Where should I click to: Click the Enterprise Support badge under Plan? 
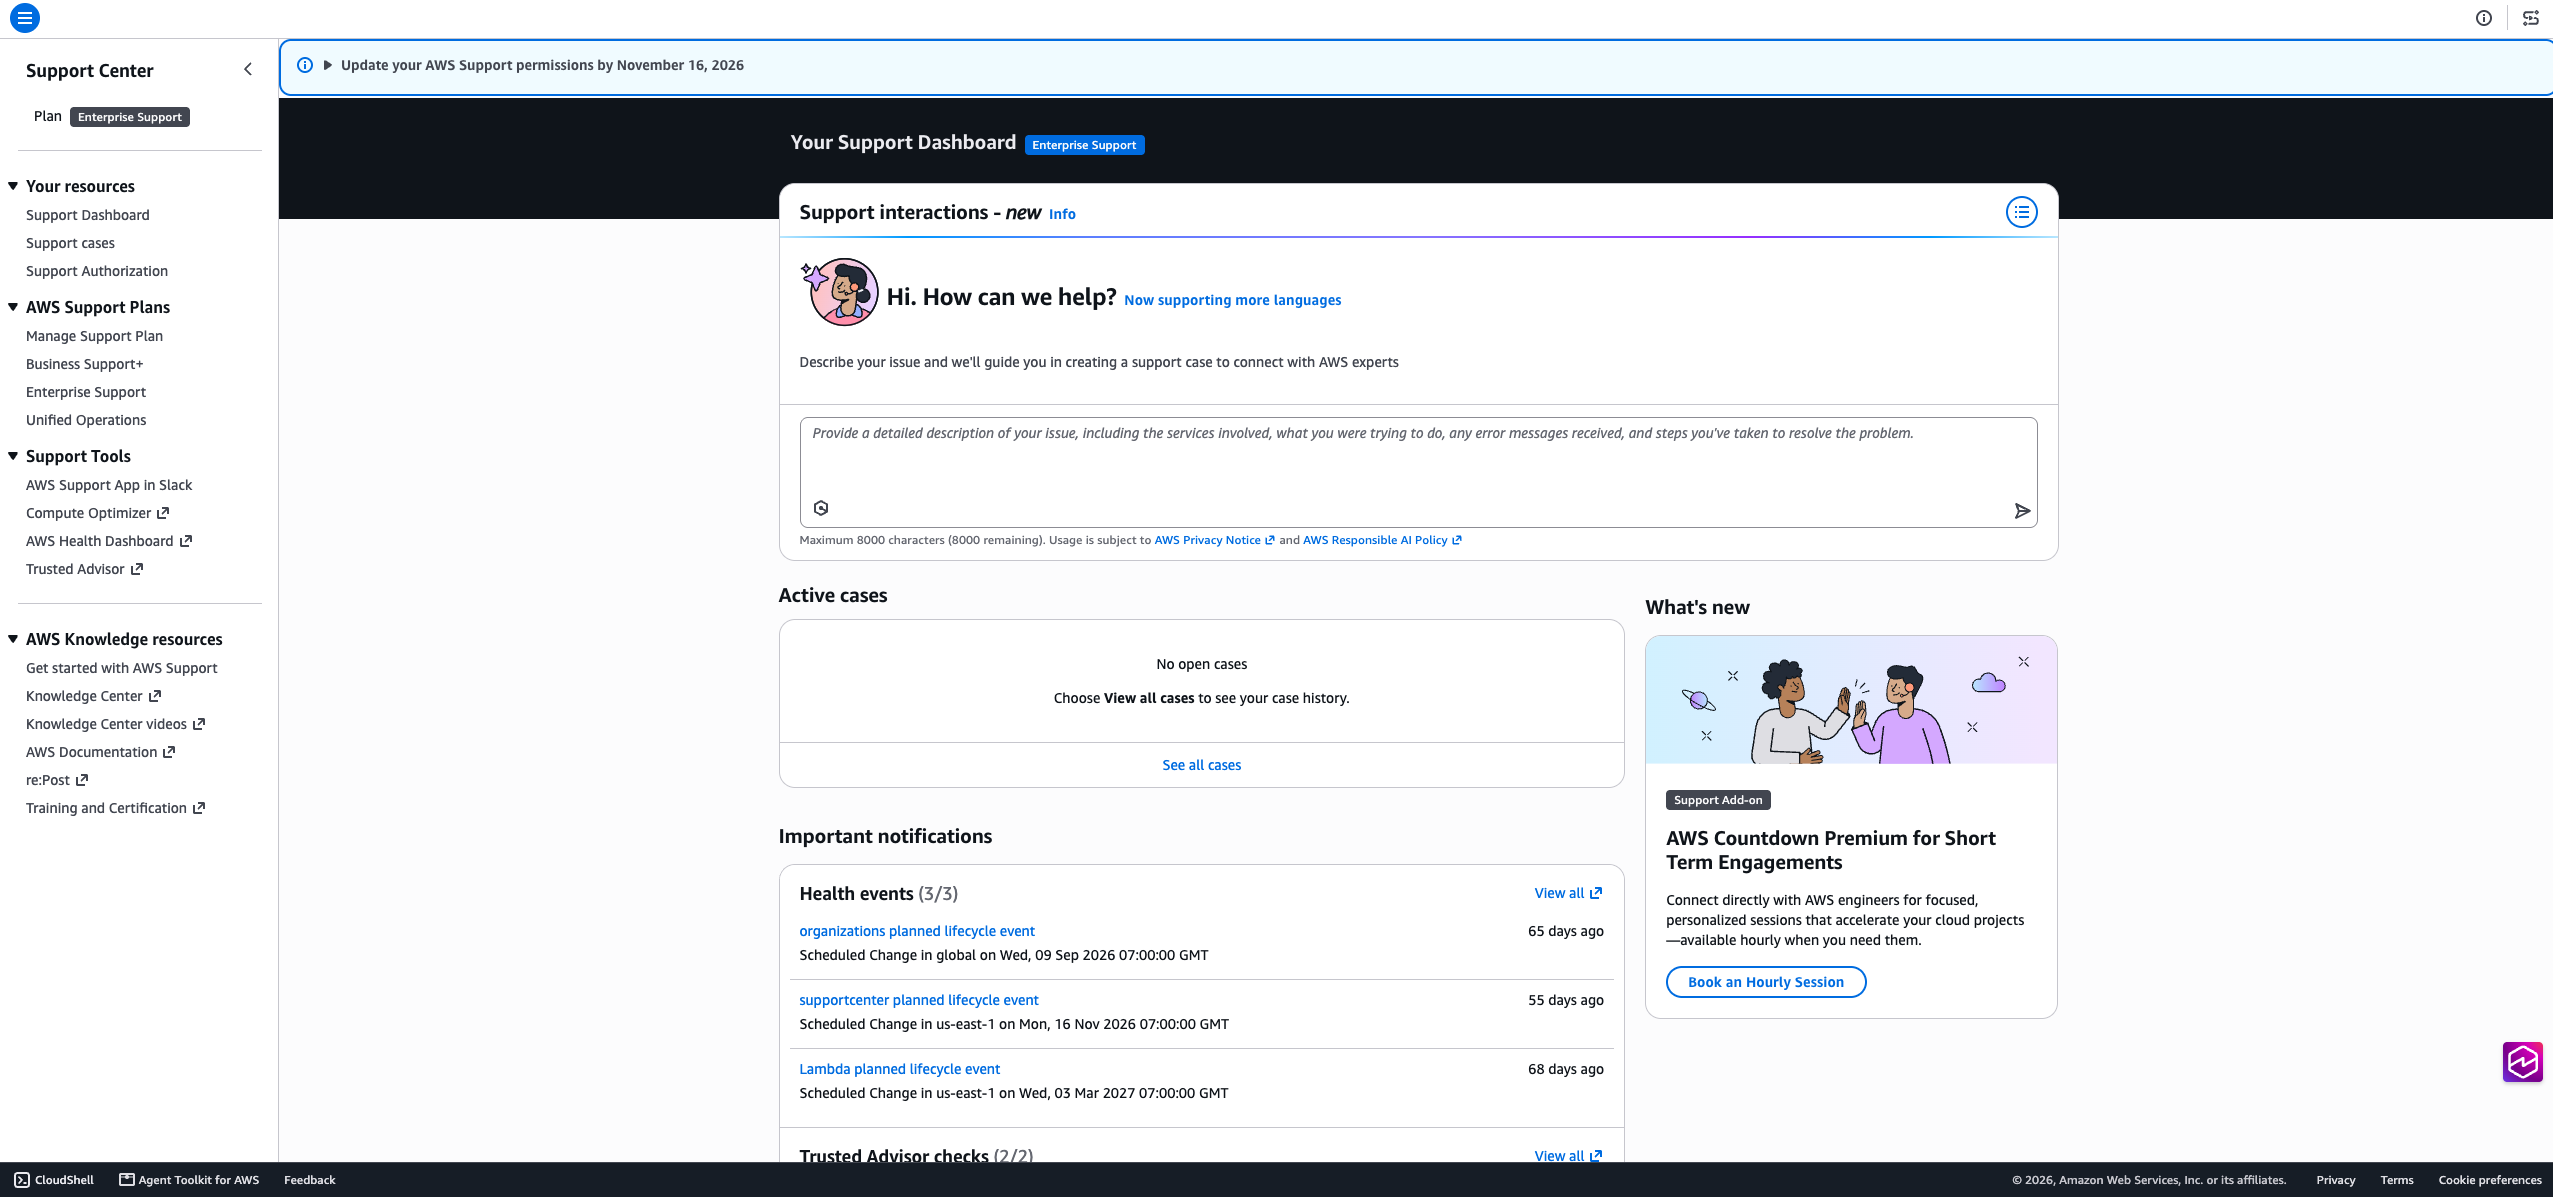click(130, 117)
